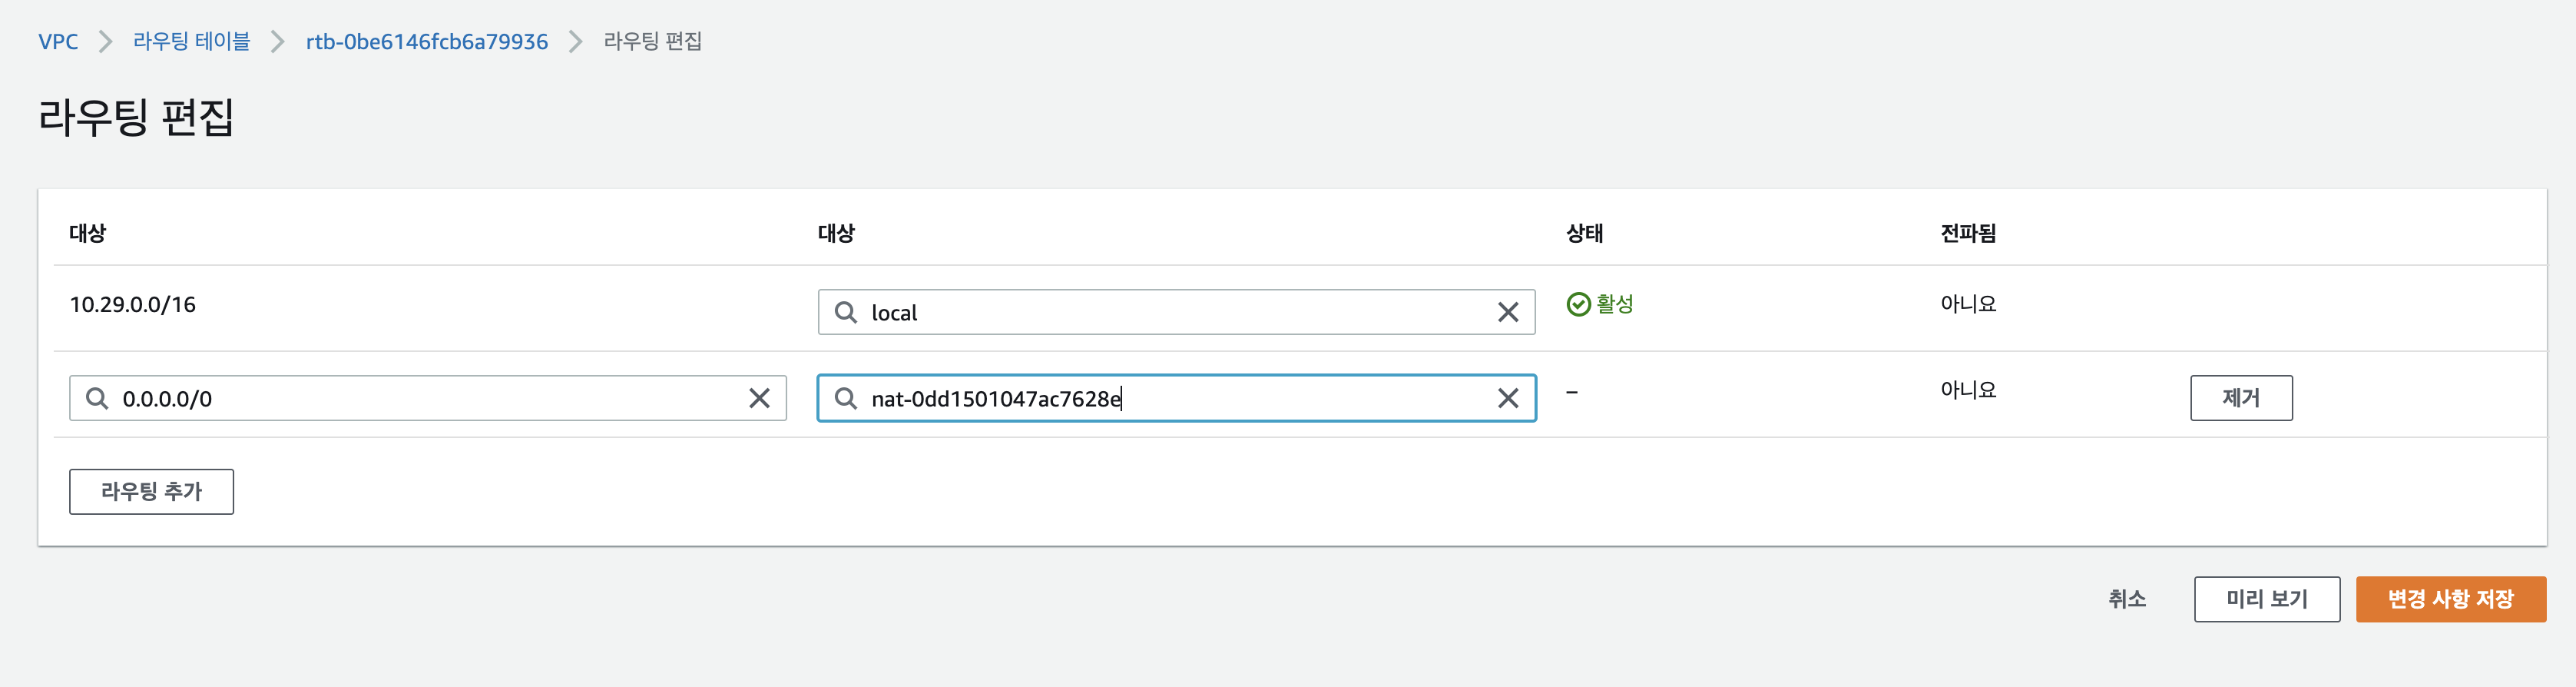Focus the nat-0dd1501047ac7628e target input
The width and height of the screenshot is (2576, 687).
pyautogui.click(x=1176, y=398)
